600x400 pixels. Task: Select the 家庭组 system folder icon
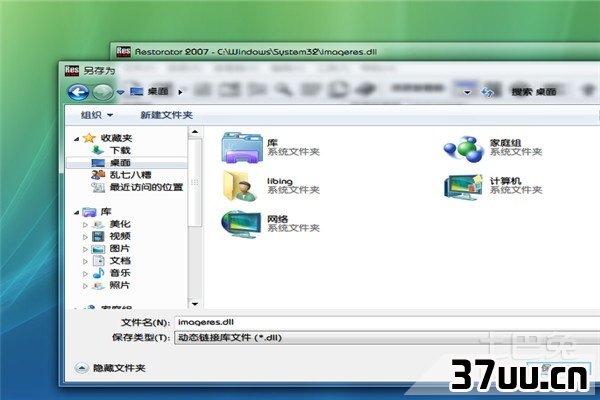pos(464,149)
